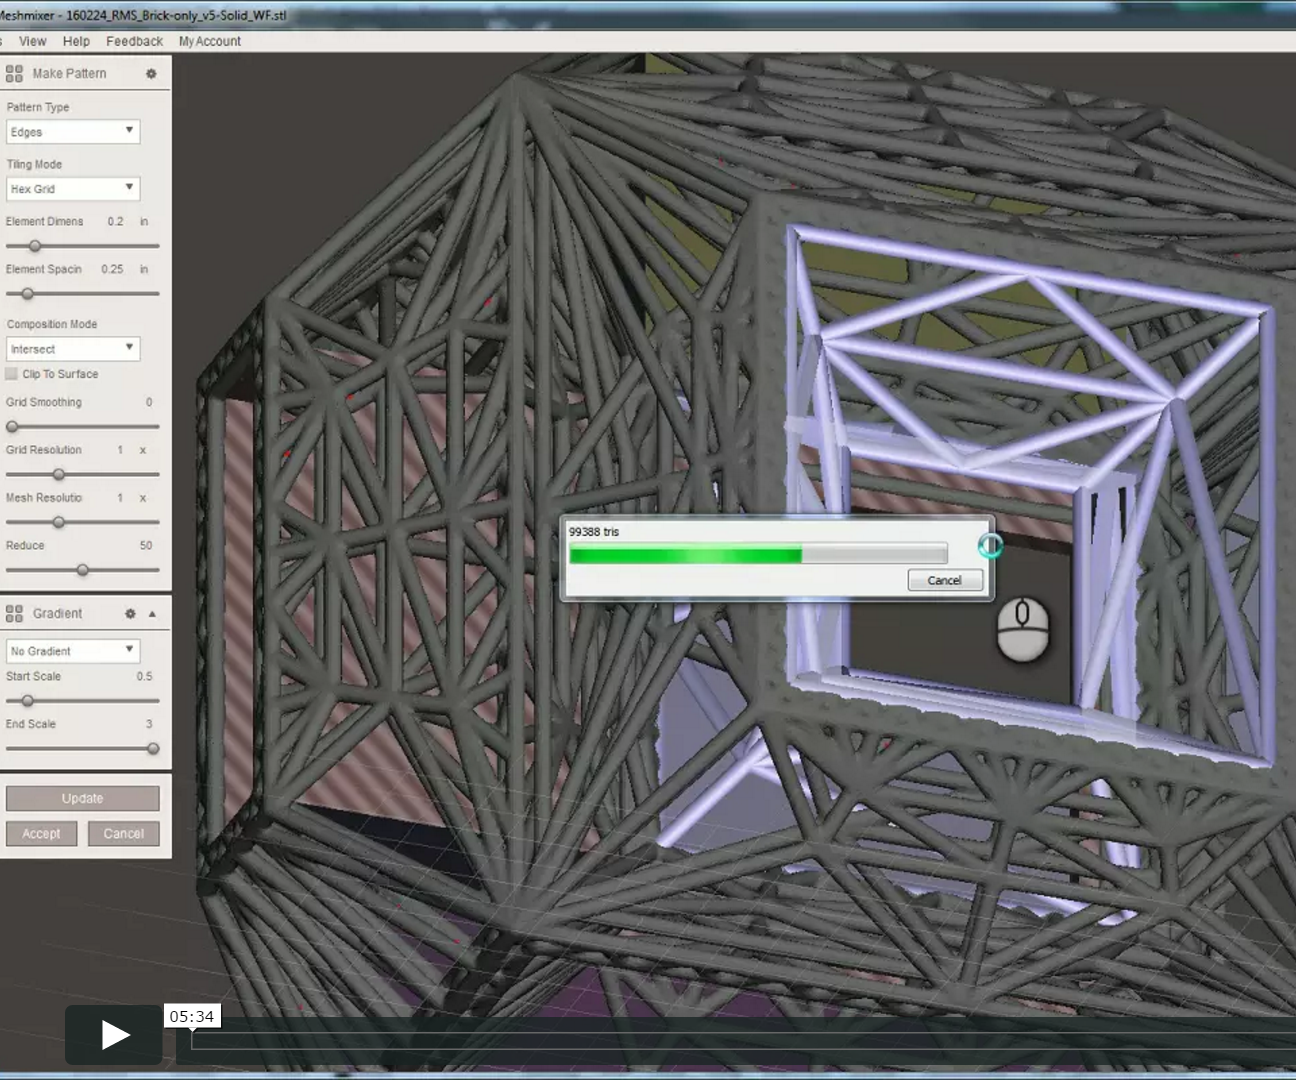
Task: Click the mouse hint overlay in the viewport
Action: tap(1022, 629)
